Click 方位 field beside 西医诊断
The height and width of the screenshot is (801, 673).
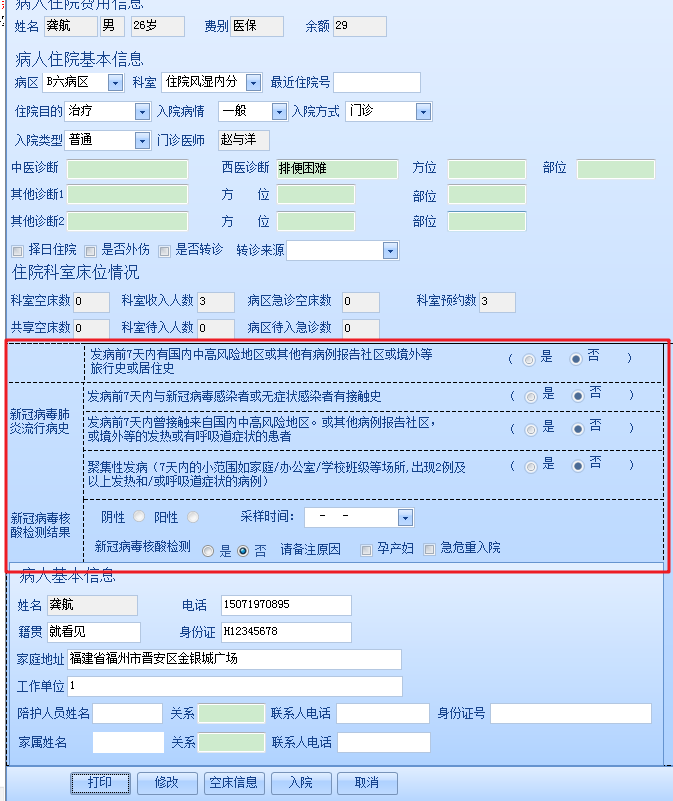(487, 169)
